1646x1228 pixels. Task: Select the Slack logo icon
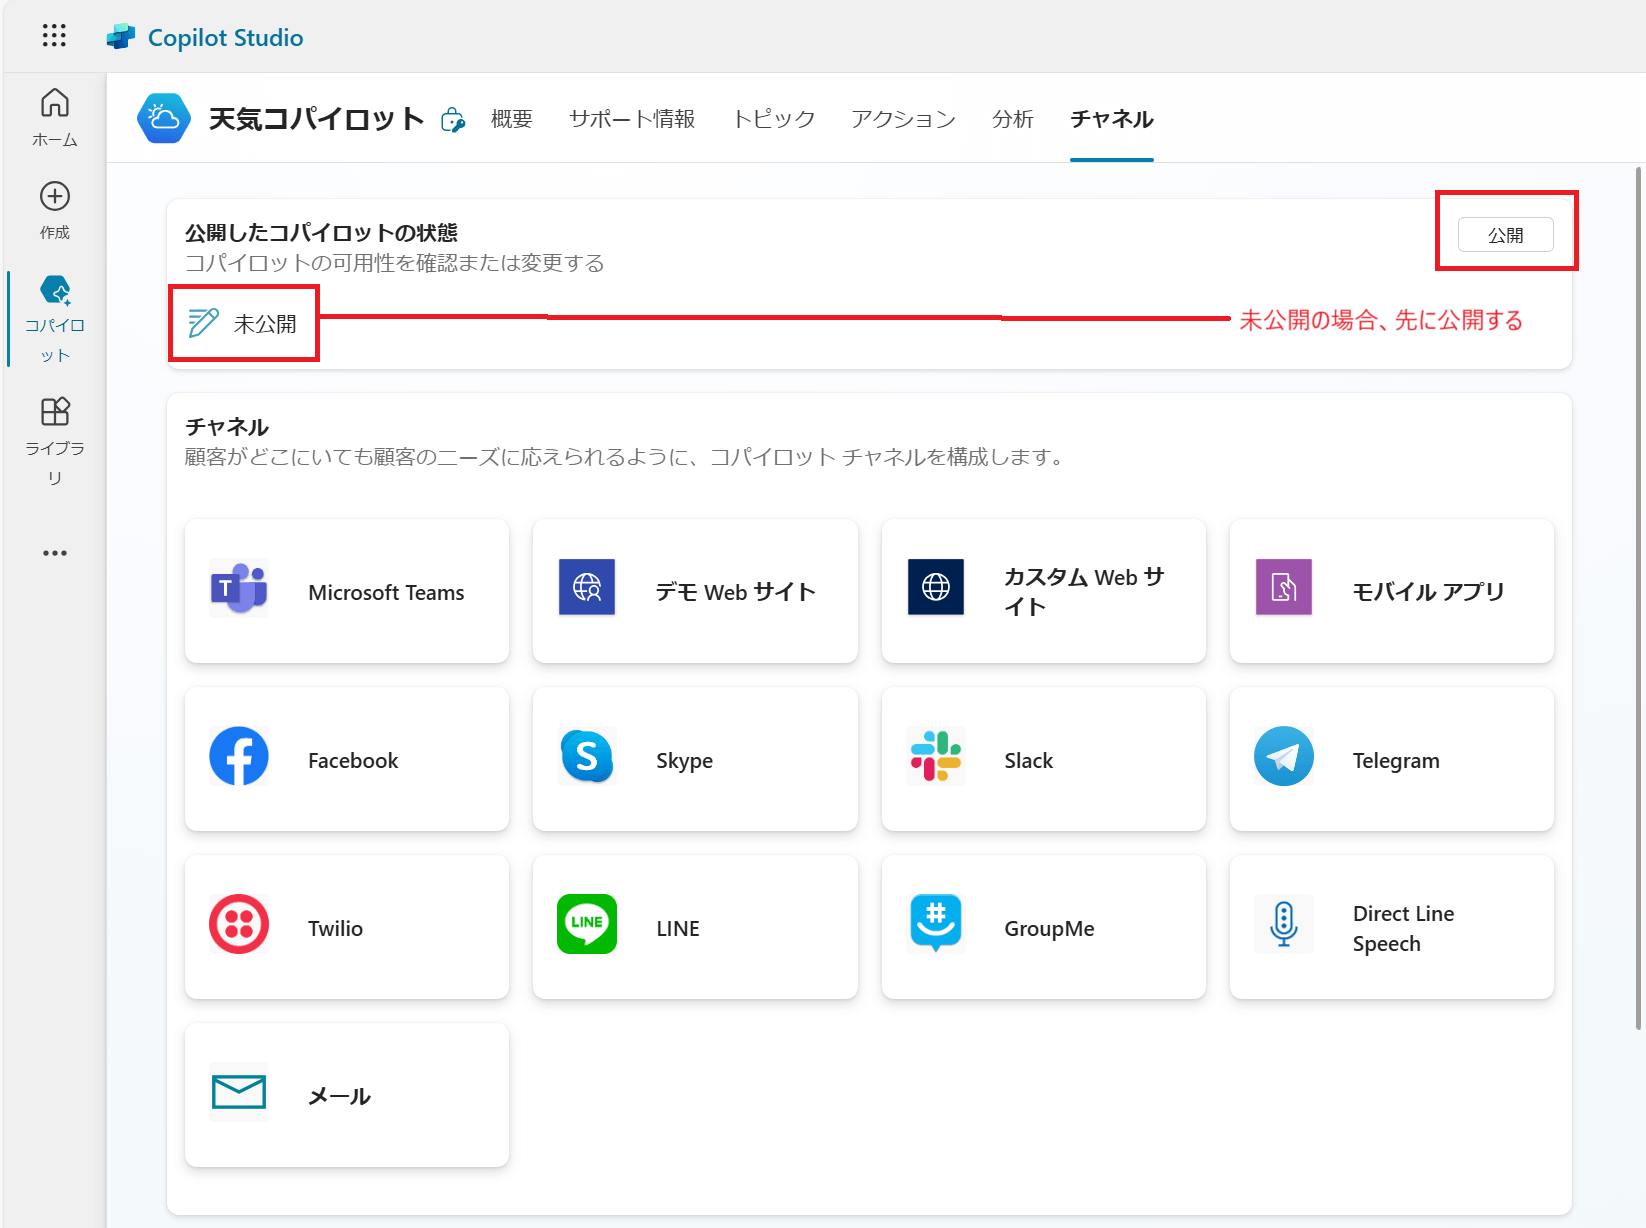point(936,756)
